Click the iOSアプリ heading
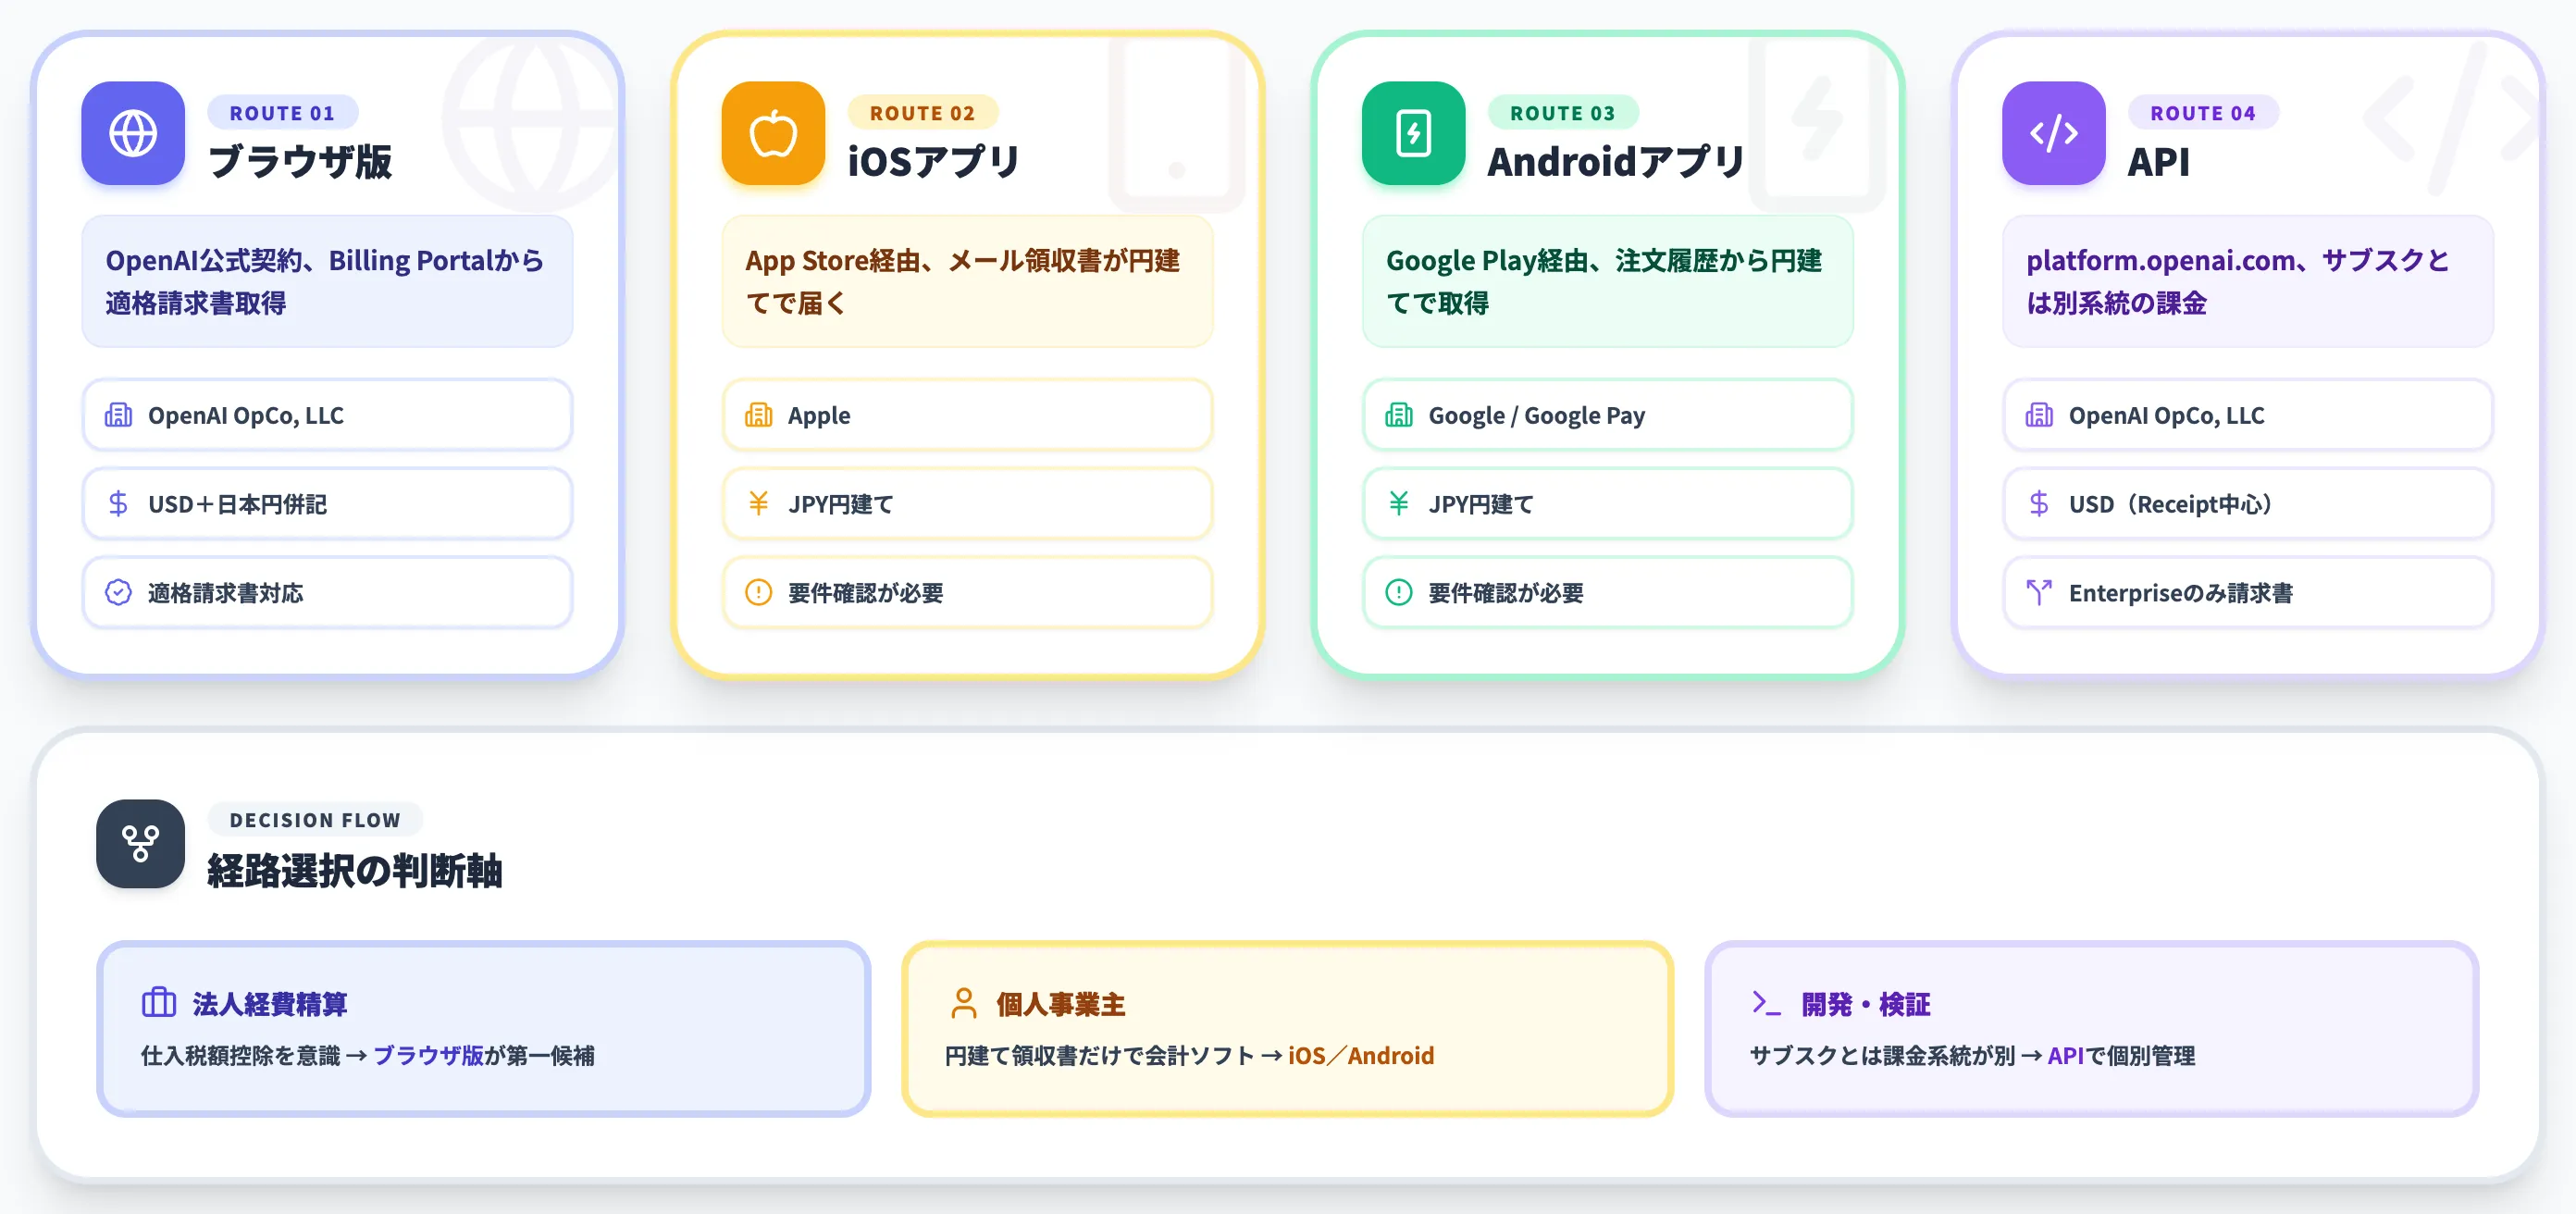 [933, 161]
